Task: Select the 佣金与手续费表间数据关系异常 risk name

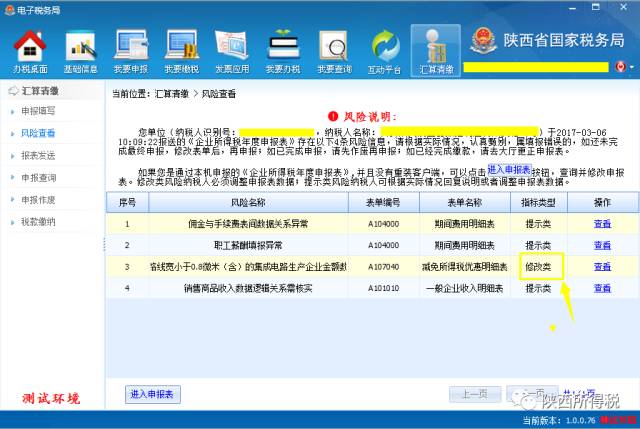Action: 248,224
